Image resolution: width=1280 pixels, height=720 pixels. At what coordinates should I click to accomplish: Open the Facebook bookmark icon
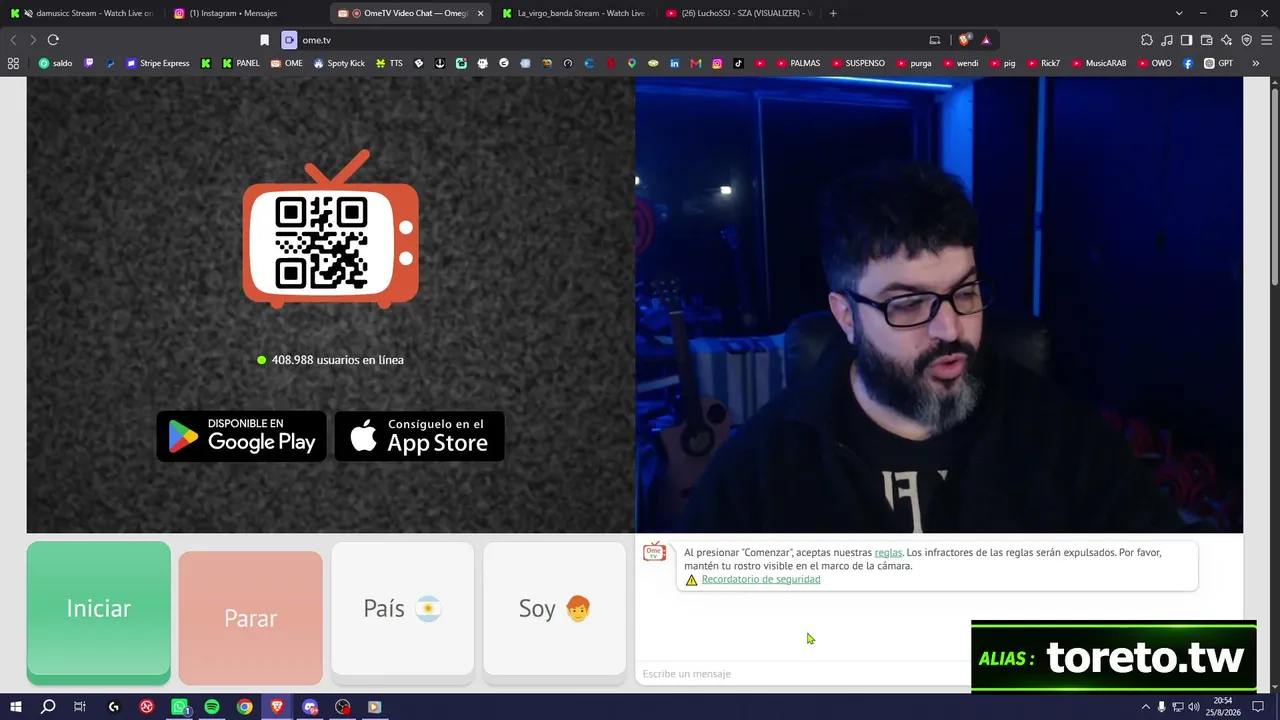tap(1188, 63)
